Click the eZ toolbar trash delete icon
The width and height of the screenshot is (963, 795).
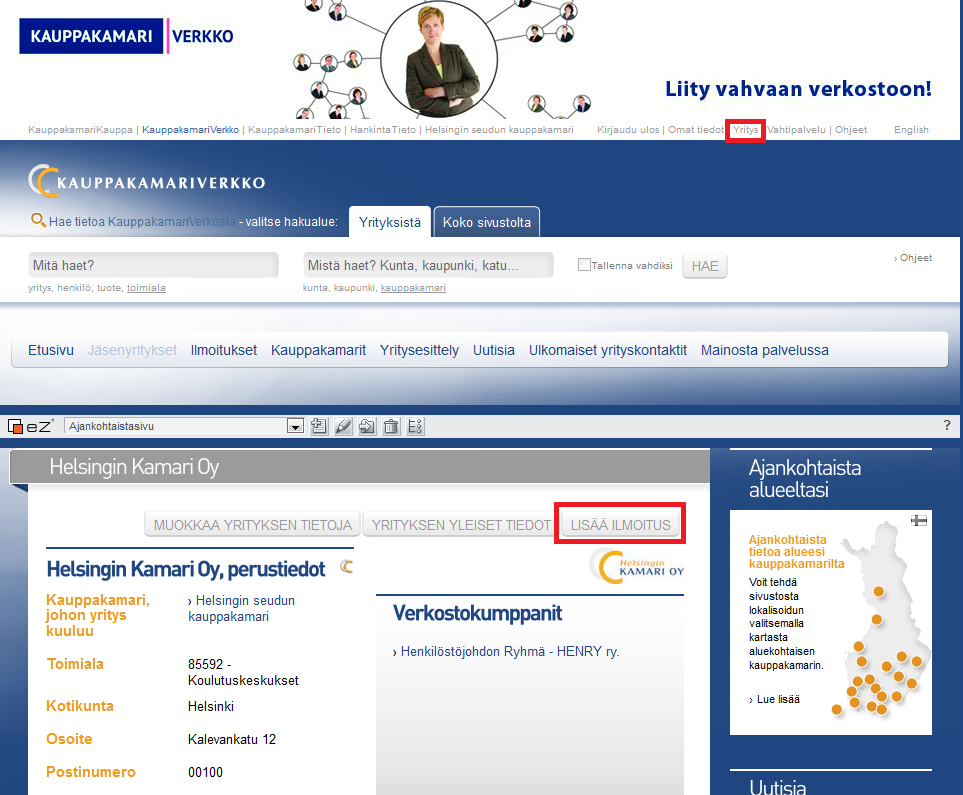tap(391, 426)
